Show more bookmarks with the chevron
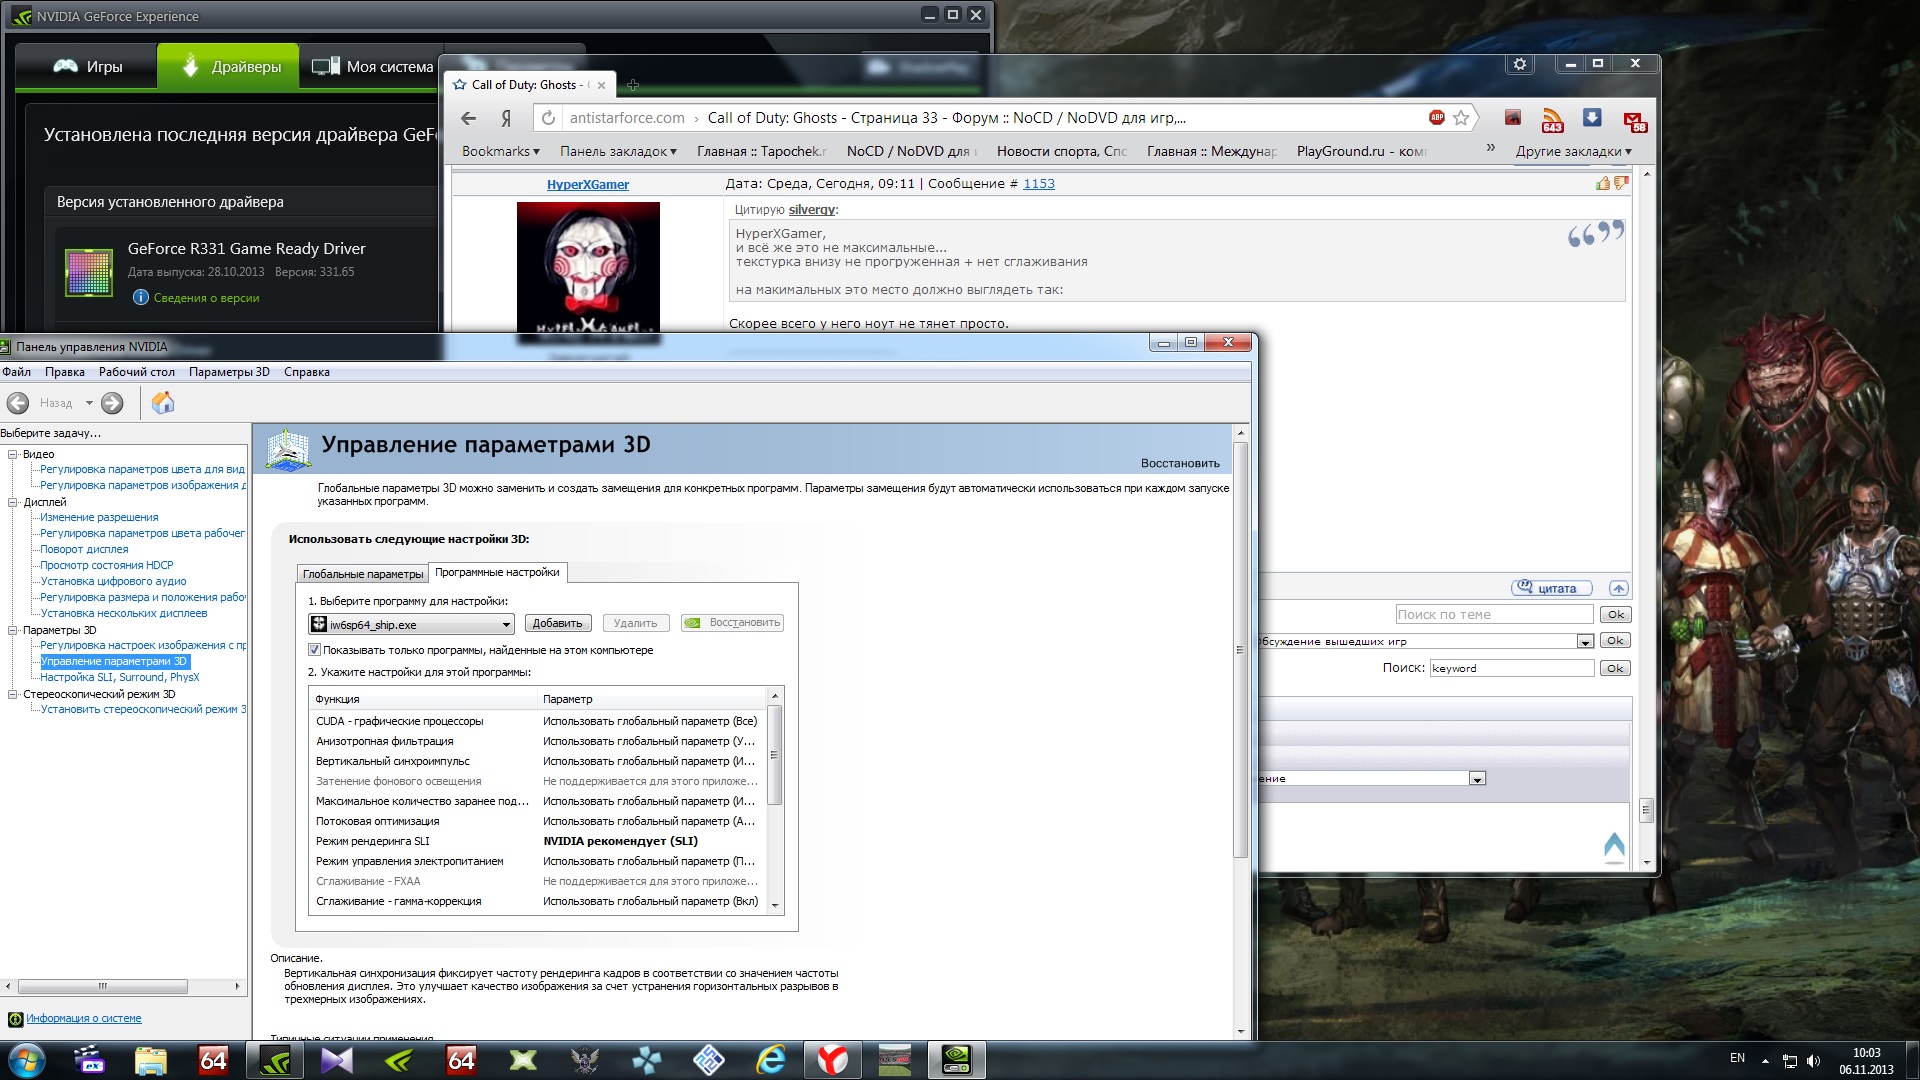This screenshot has height=1080, width=1920. (1490, 148)
